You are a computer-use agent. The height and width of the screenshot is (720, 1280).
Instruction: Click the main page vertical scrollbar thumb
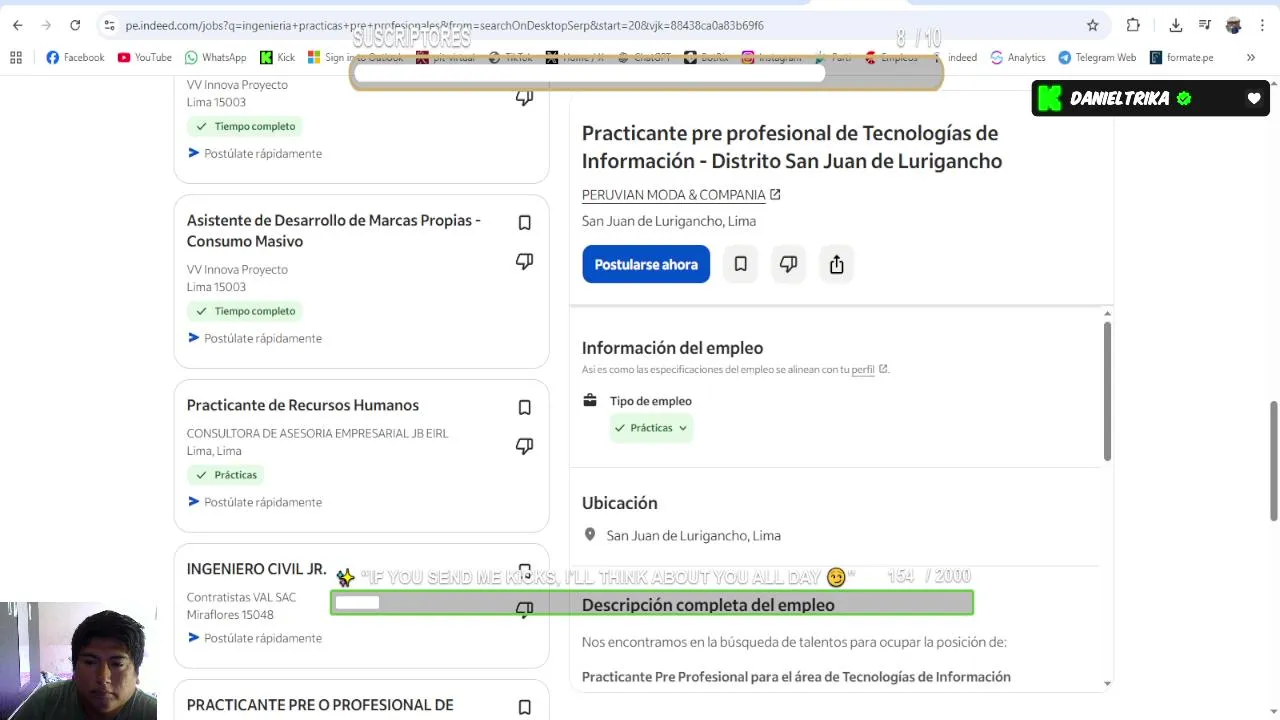pyautogui.click(x=1273, y=460)
